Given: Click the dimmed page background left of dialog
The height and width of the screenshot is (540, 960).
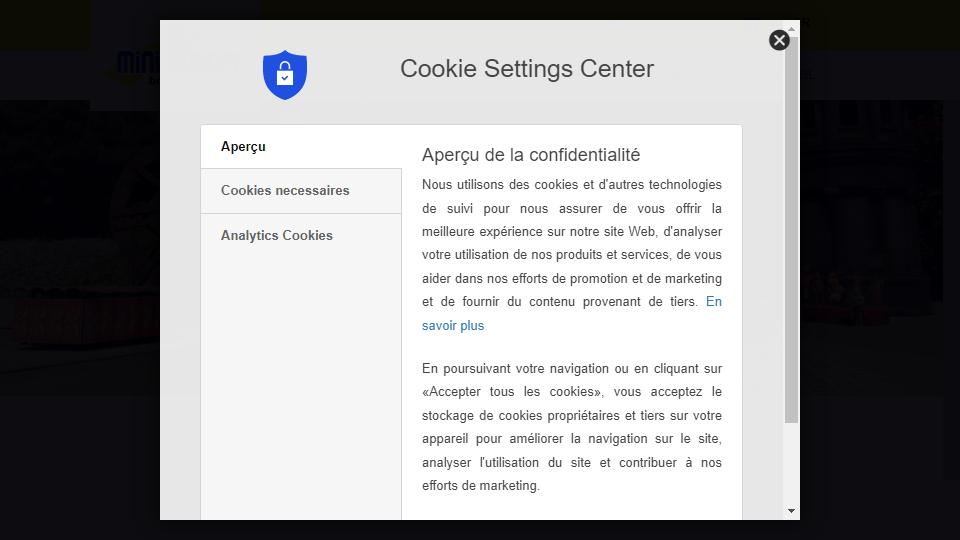Looking at the screenshot, I should click(80, 306).
